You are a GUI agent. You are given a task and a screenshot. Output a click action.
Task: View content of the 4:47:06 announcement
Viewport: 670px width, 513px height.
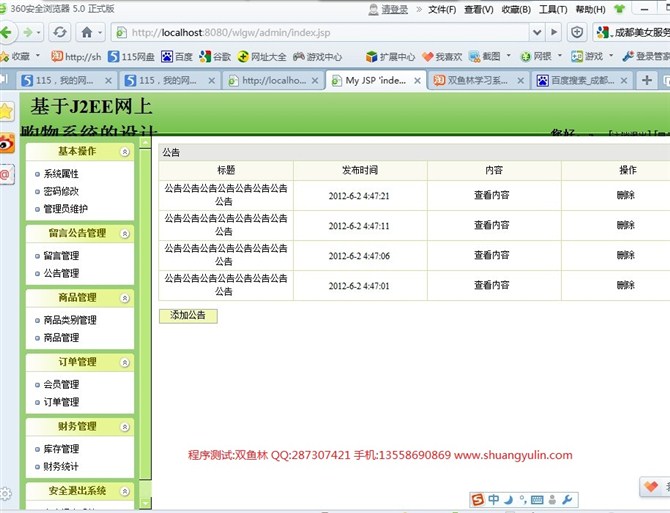click(491, 256)
